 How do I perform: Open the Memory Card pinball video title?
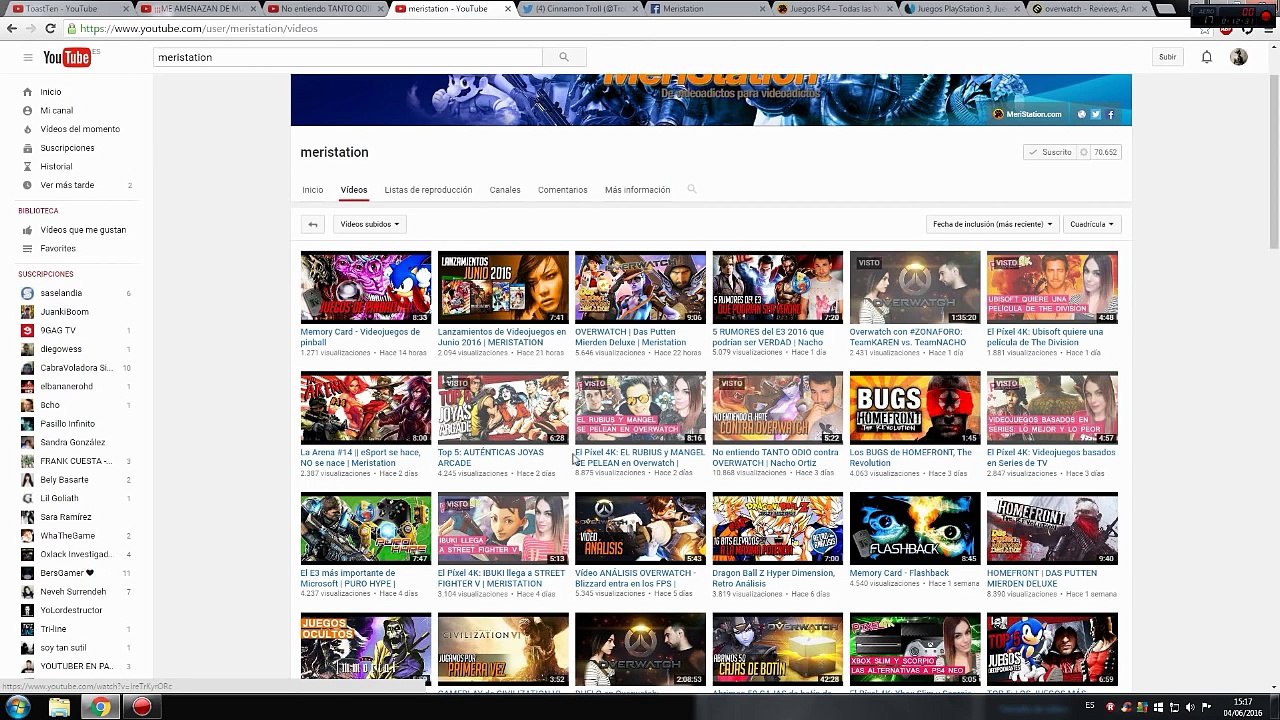click(361, 337)
